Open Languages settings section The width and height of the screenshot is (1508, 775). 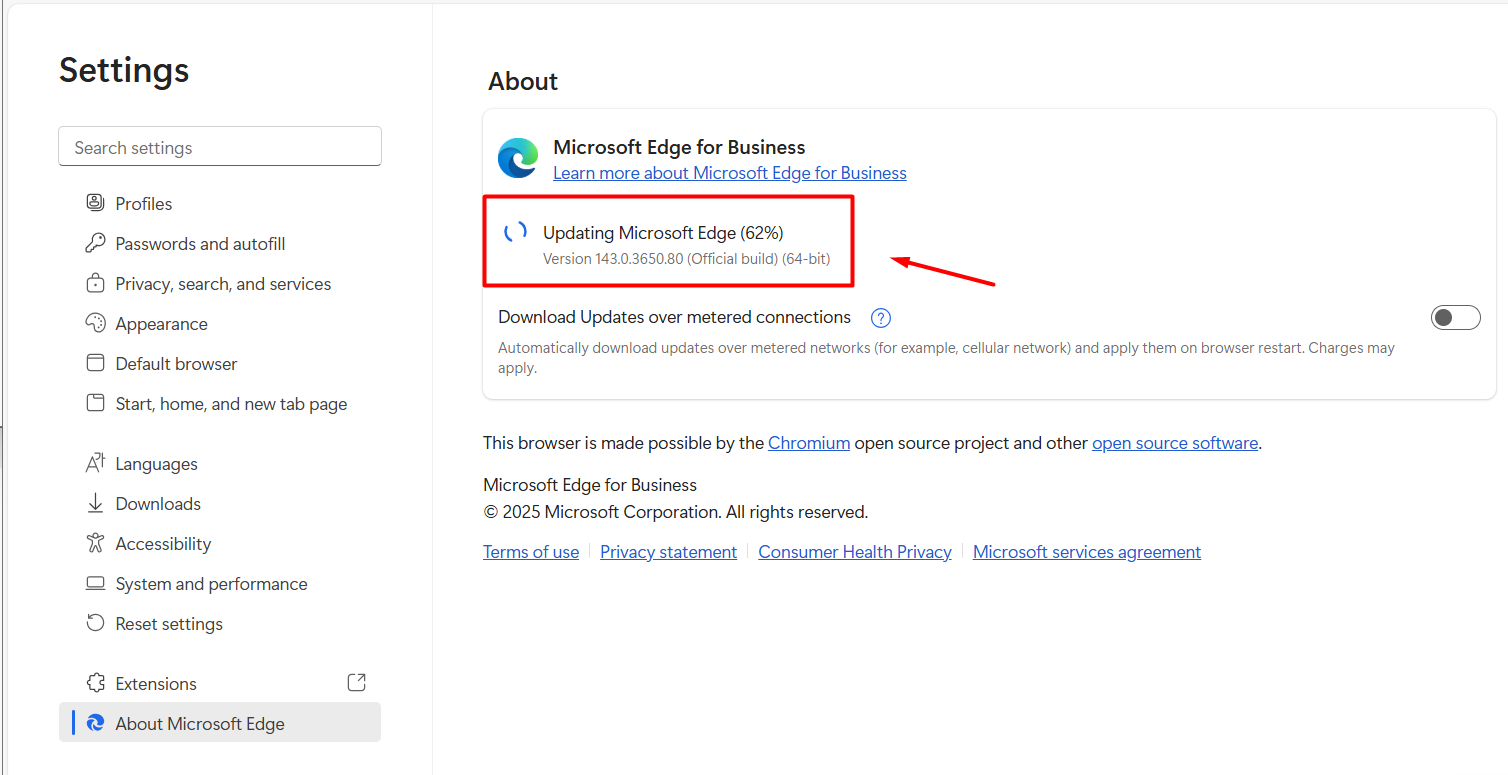[156, 464]
